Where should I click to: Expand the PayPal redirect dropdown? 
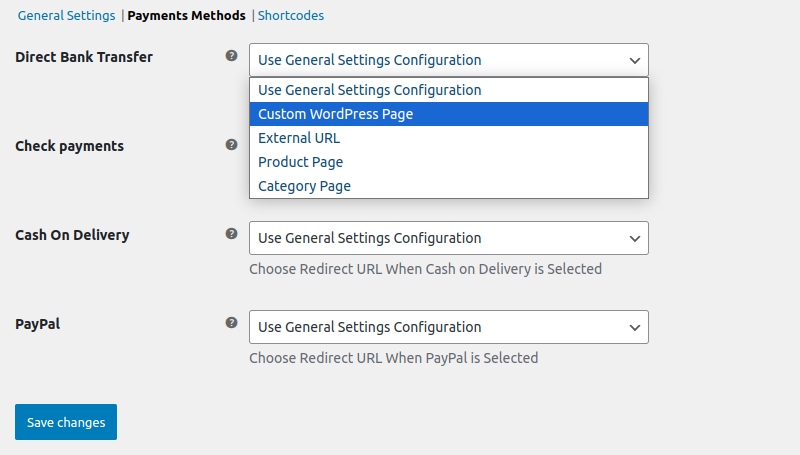coord(448,327)
